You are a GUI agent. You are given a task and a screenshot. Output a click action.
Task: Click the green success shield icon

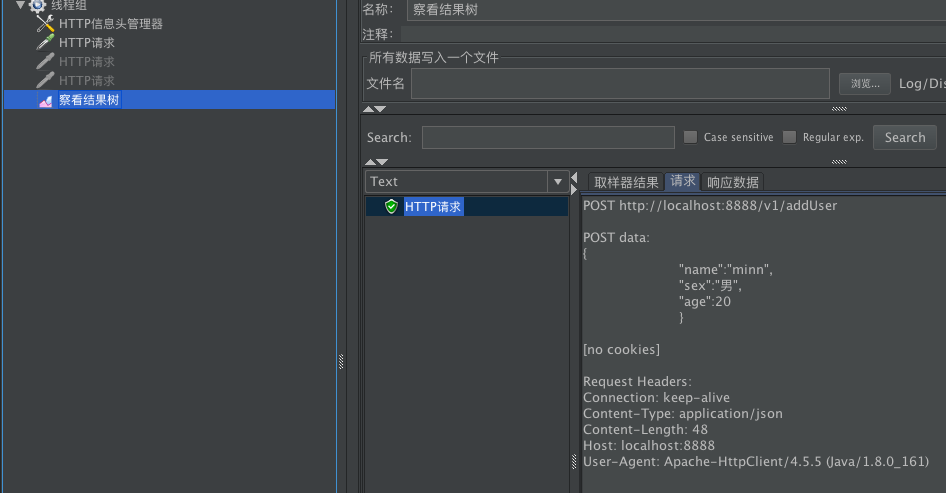click(392, 206)
